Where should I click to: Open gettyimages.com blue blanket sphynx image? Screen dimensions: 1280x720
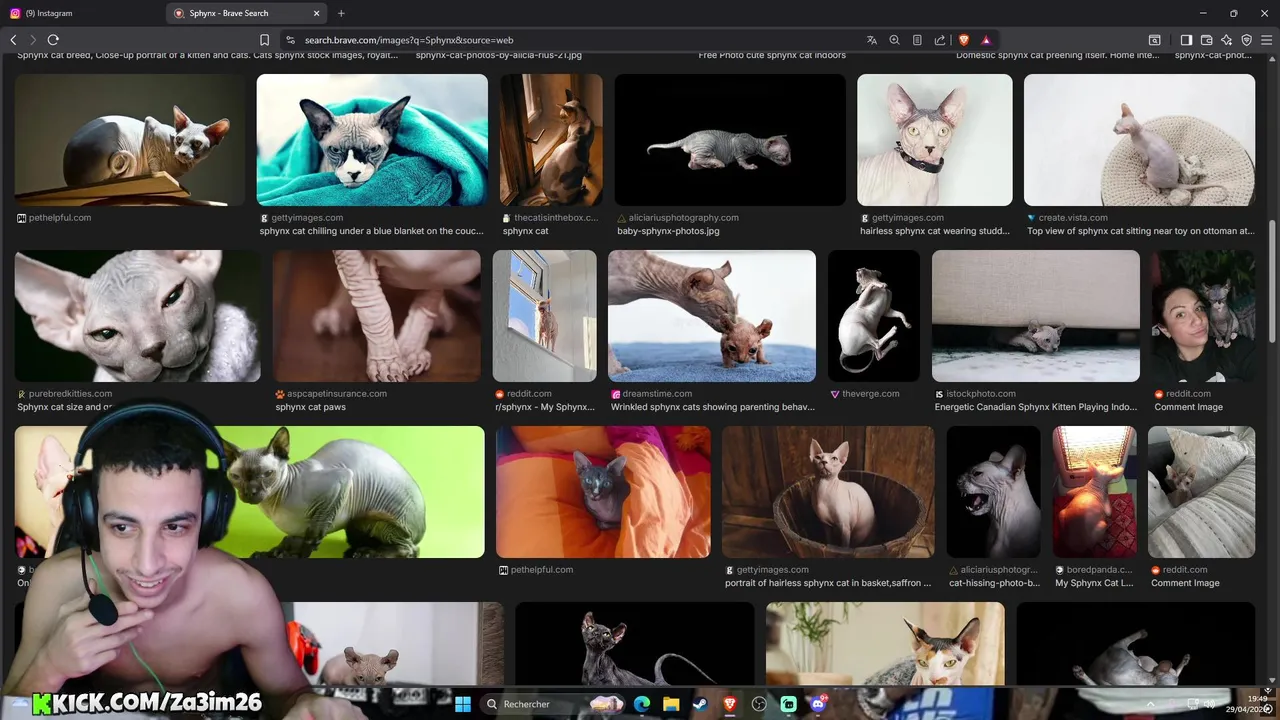tap(372, 140)
